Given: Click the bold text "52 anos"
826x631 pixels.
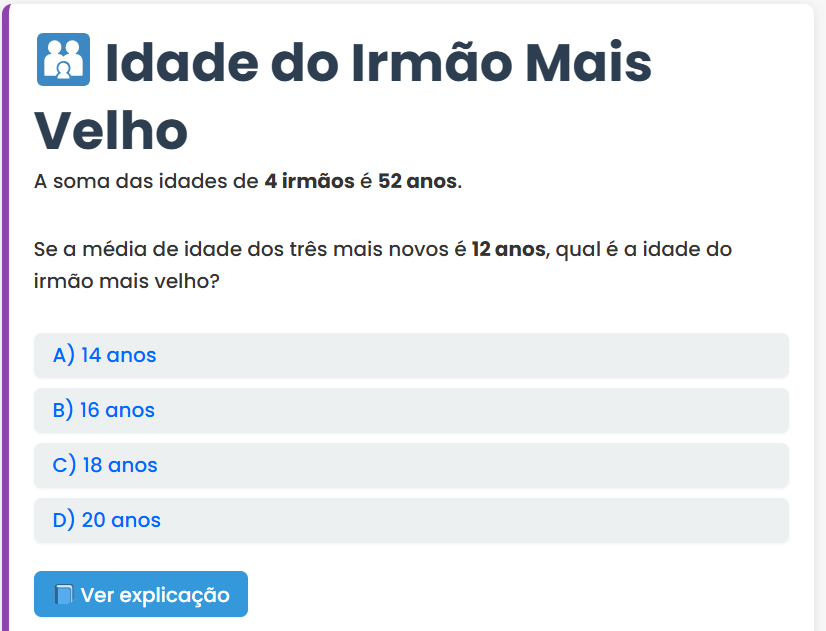Looking at the screenshot, I should [x=417, y=182].
